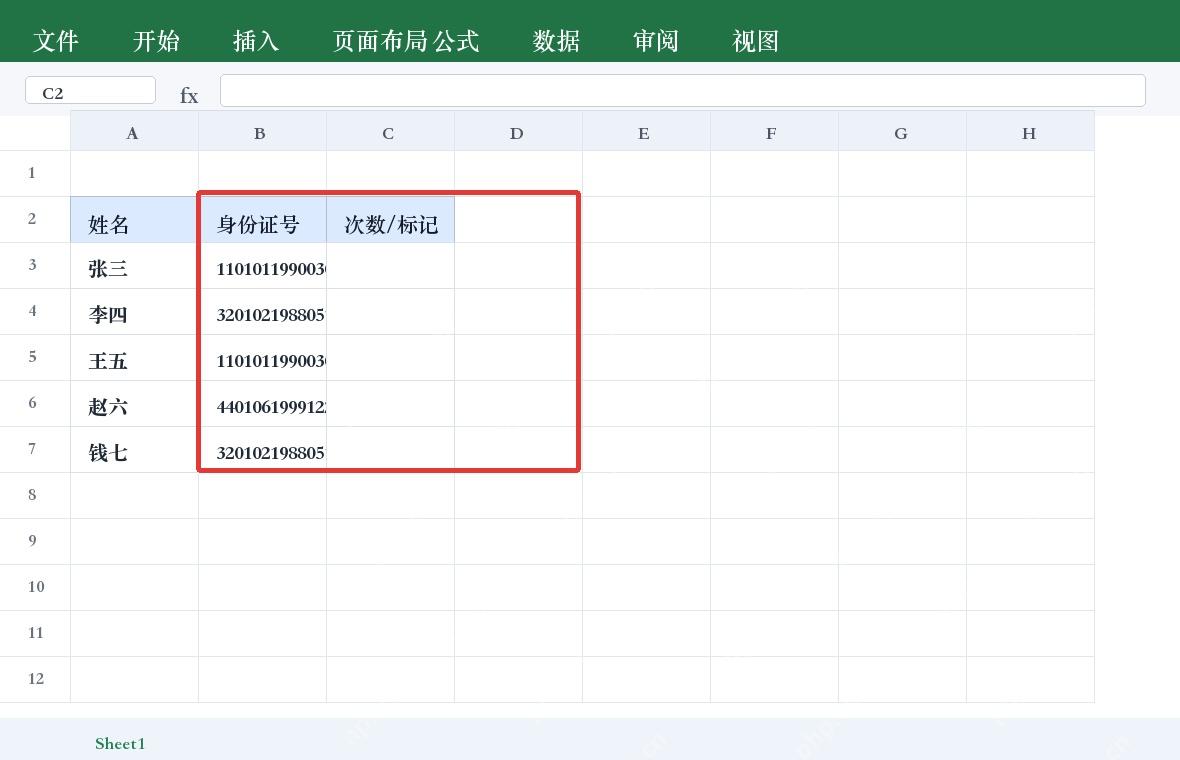Select row 12 header
Image resolution: width=1180 pixels, height=760 pixels.
click(x=35, y=679)
